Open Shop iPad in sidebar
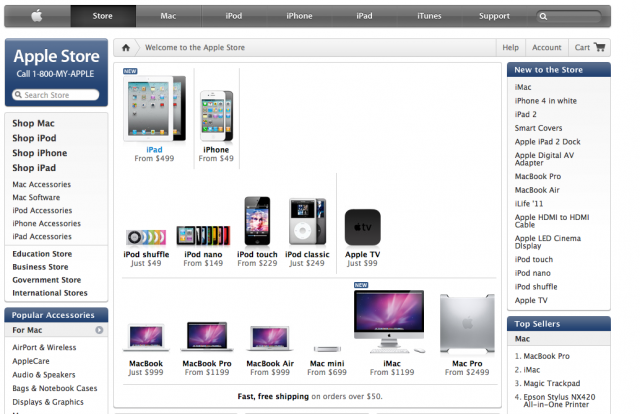 (x=34, y=168)
